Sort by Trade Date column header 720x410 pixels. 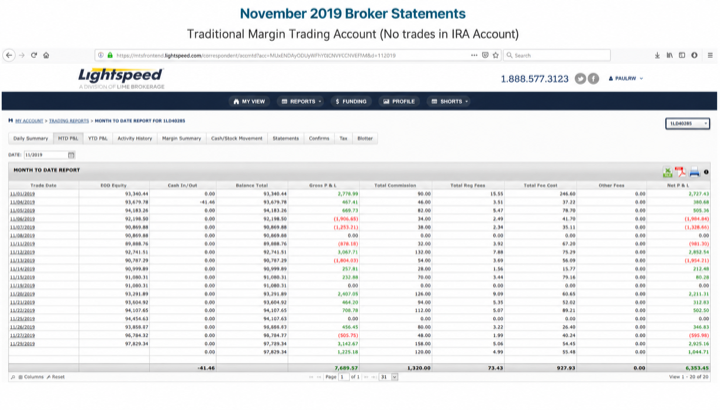tap(44, 185)
